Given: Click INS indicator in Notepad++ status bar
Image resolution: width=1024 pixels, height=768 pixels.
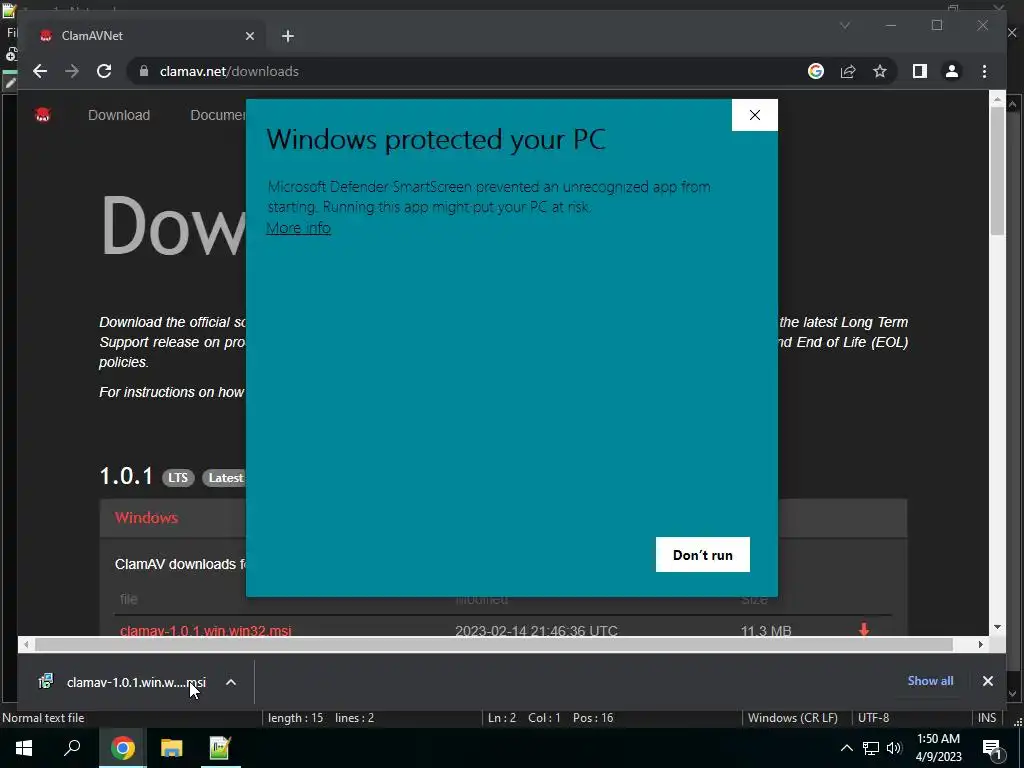Looking at the screenshot, I should (987, 718).
